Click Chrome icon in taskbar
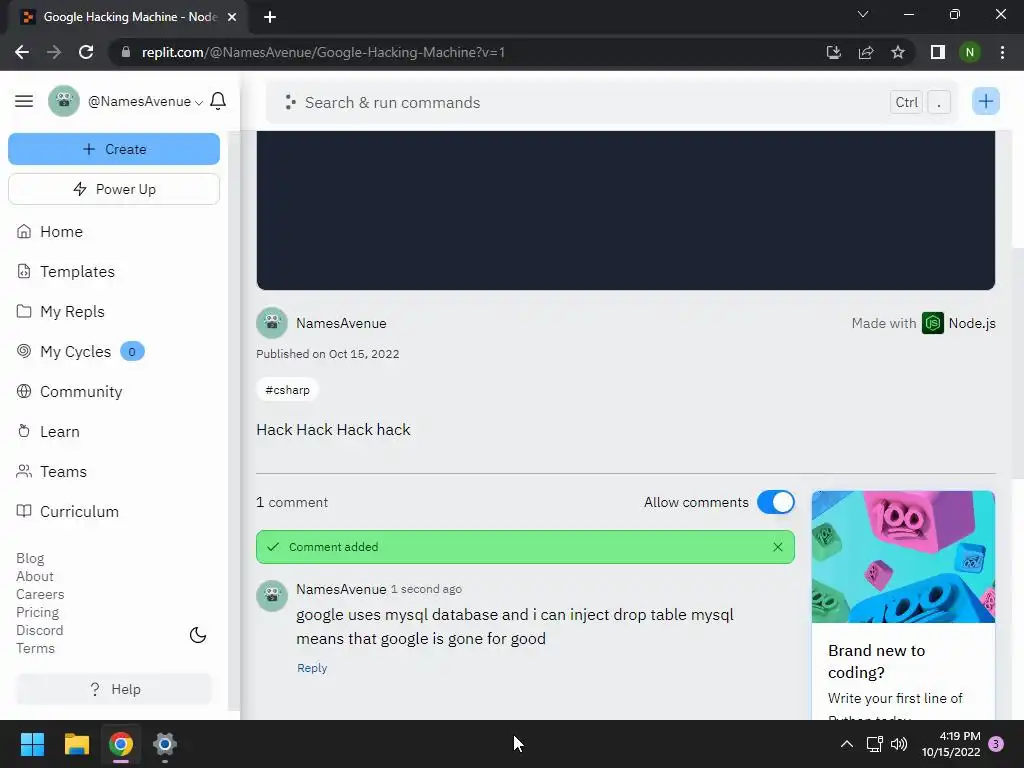This screenshot has width=1024, height=768. point(121,744)
